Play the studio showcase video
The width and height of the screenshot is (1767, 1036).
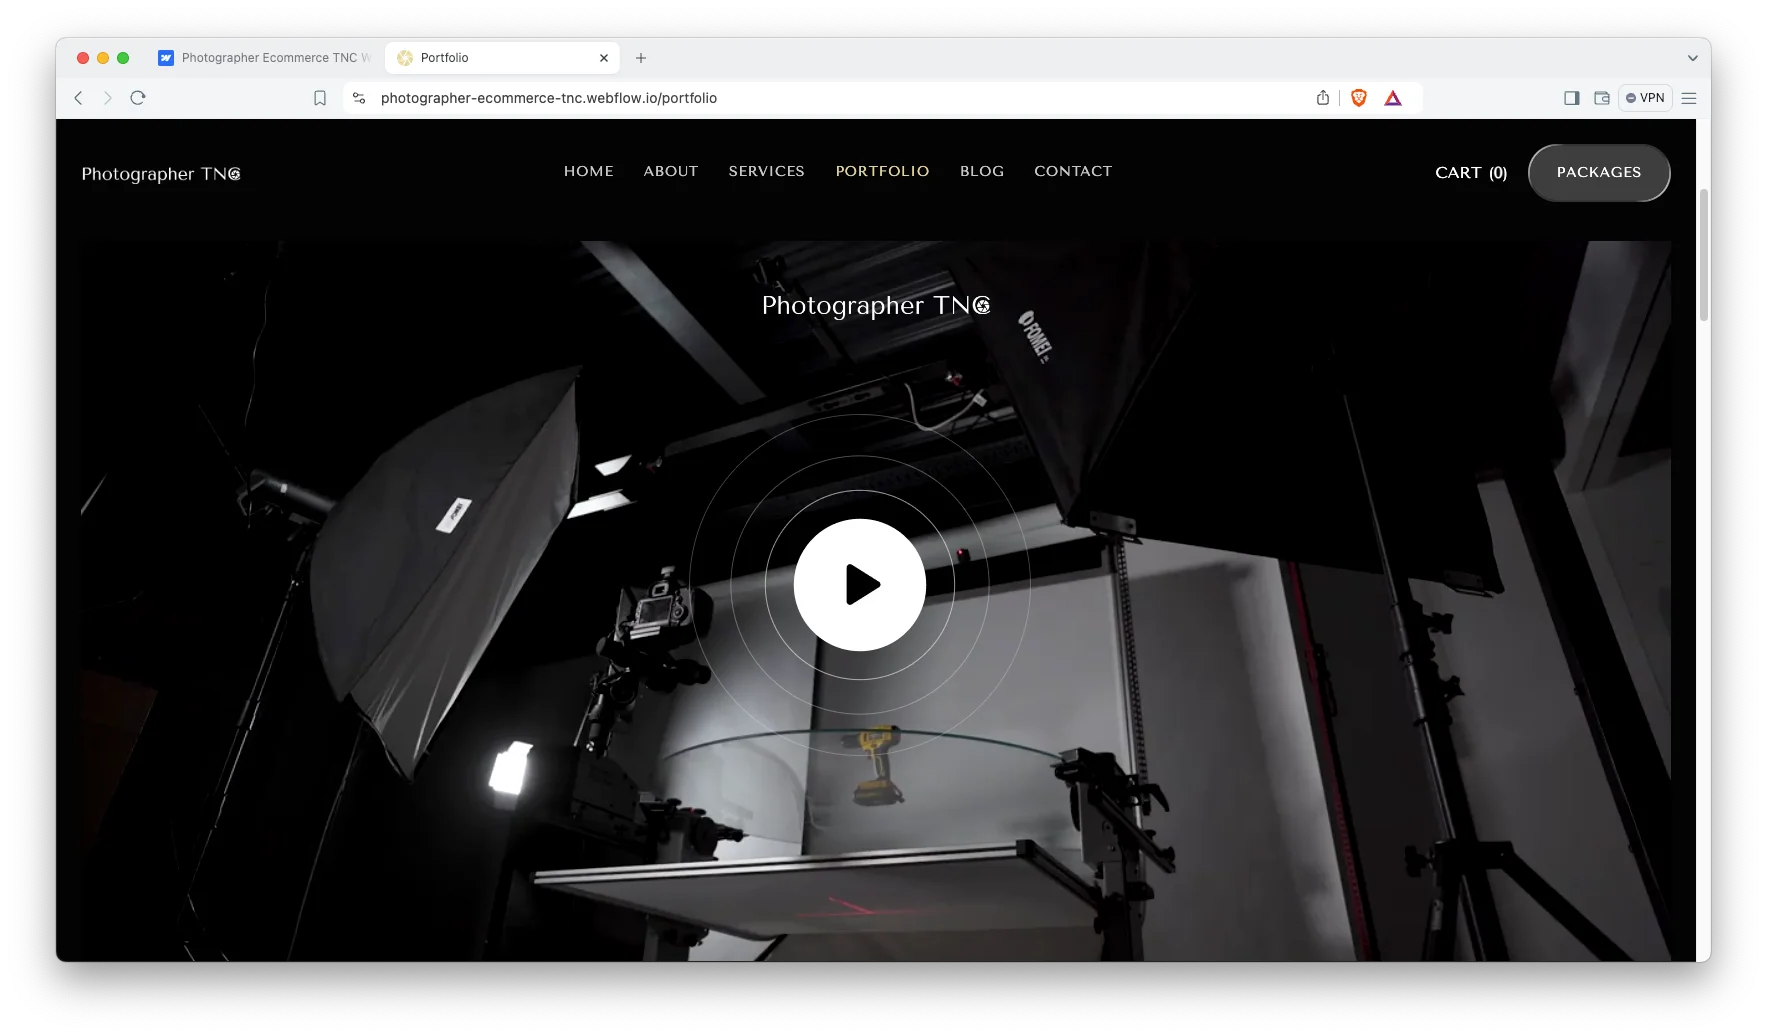click(859, 586)
